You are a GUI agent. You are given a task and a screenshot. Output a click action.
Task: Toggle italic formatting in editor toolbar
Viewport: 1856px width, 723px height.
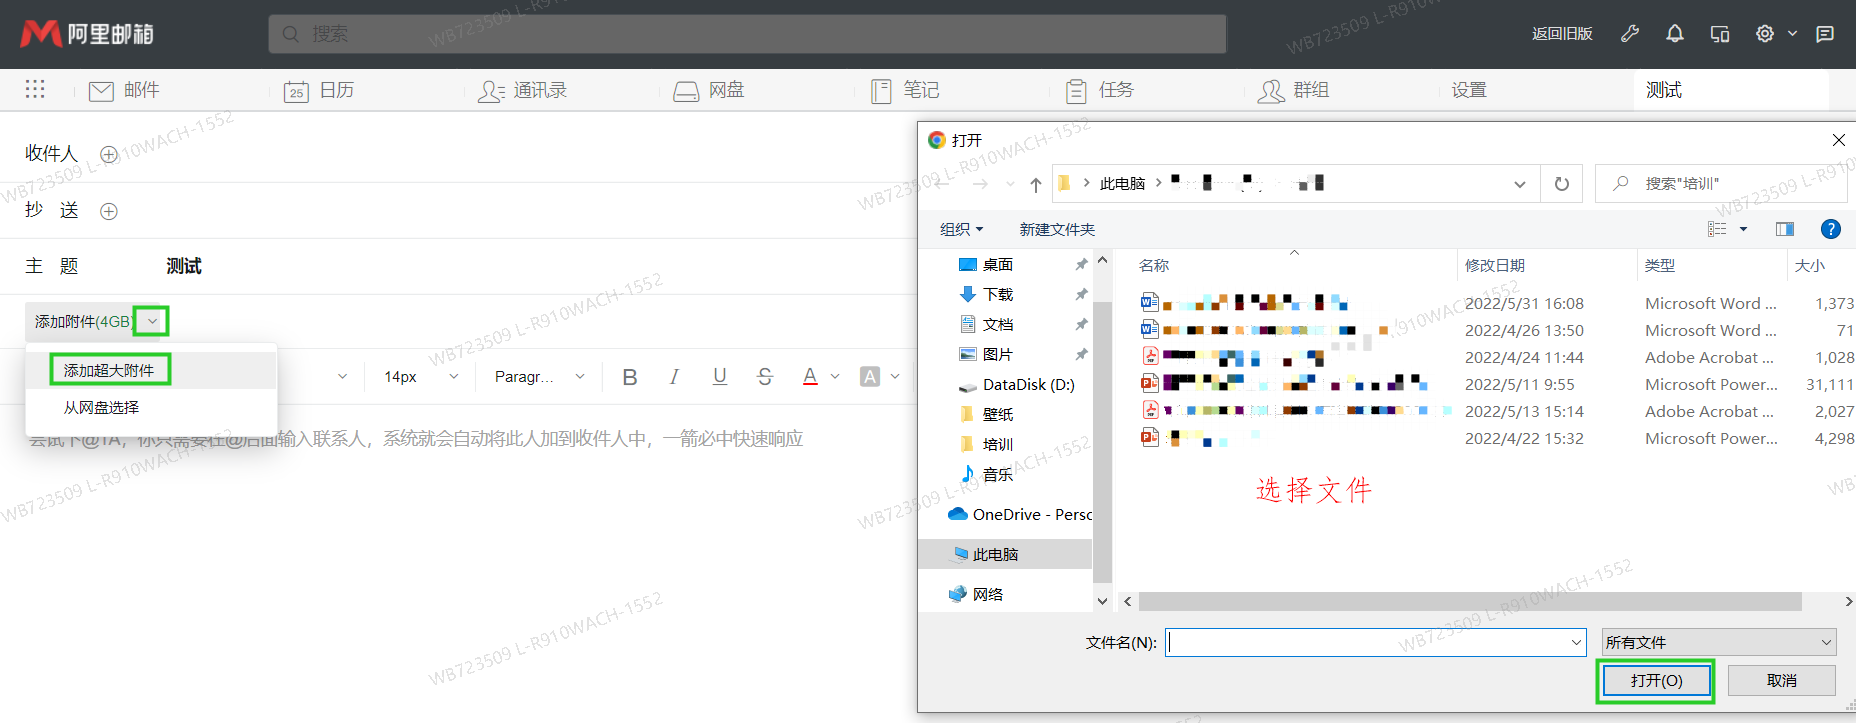674,377
